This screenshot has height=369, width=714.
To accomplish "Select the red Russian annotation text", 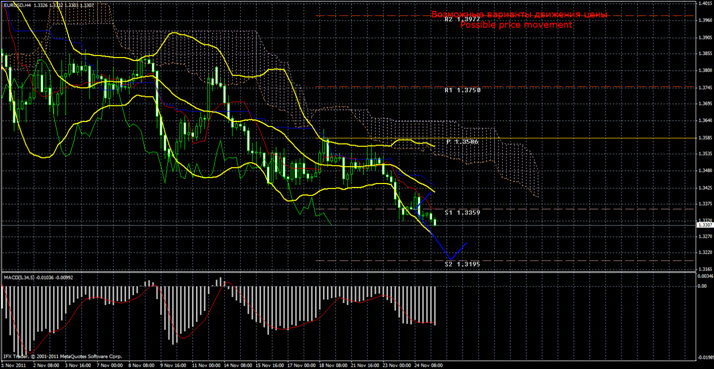I will (520, 15).
